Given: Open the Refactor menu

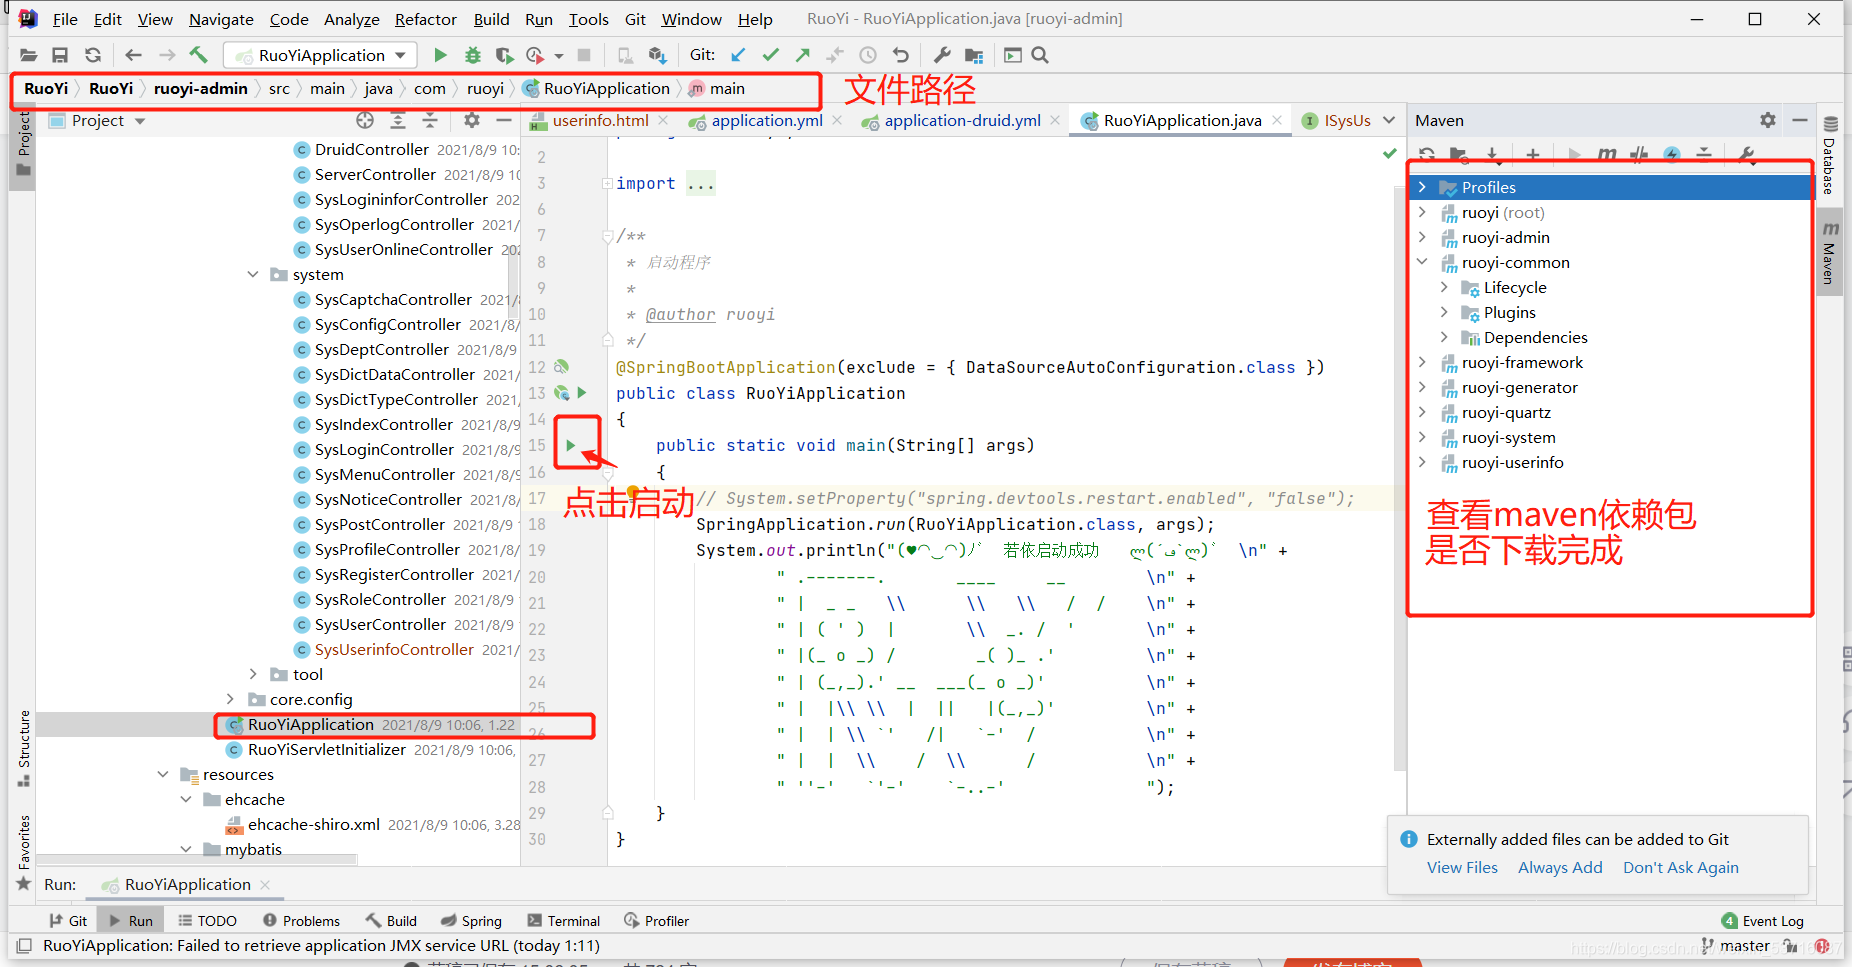Looking at the screenshot, I should [x=425, y=19].
